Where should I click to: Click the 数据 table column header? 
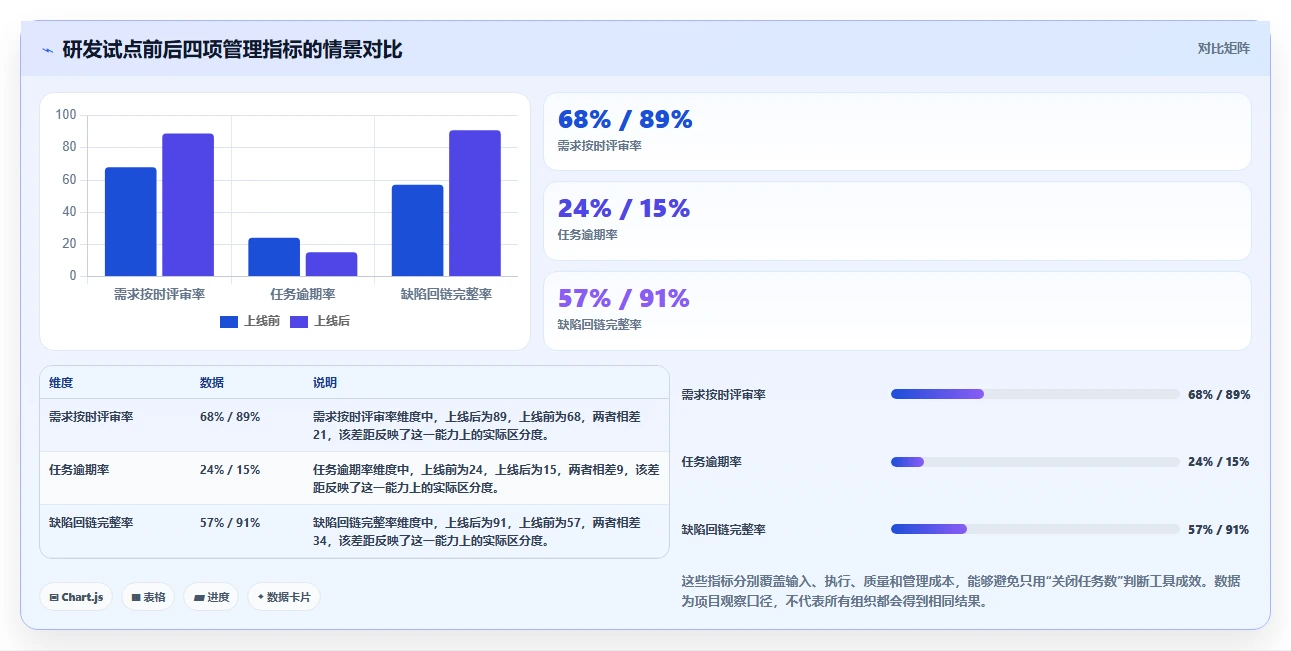pyautogui.click(x=212, y=383)
